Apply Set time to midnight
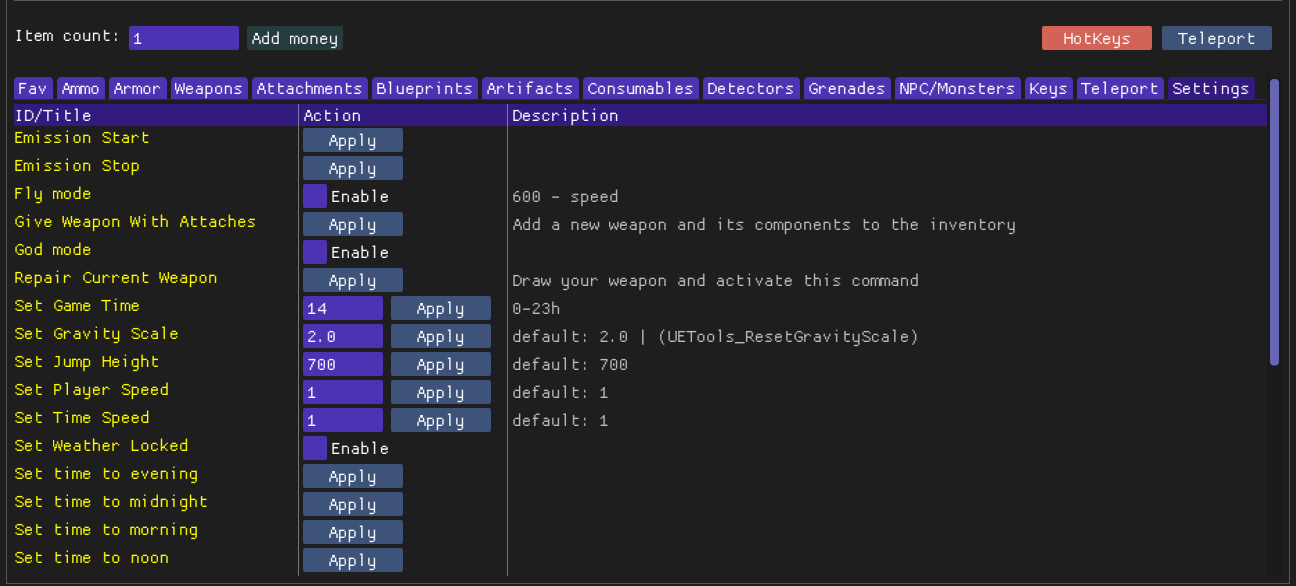This screenshot has height=586, width=1296. [352, 504]
